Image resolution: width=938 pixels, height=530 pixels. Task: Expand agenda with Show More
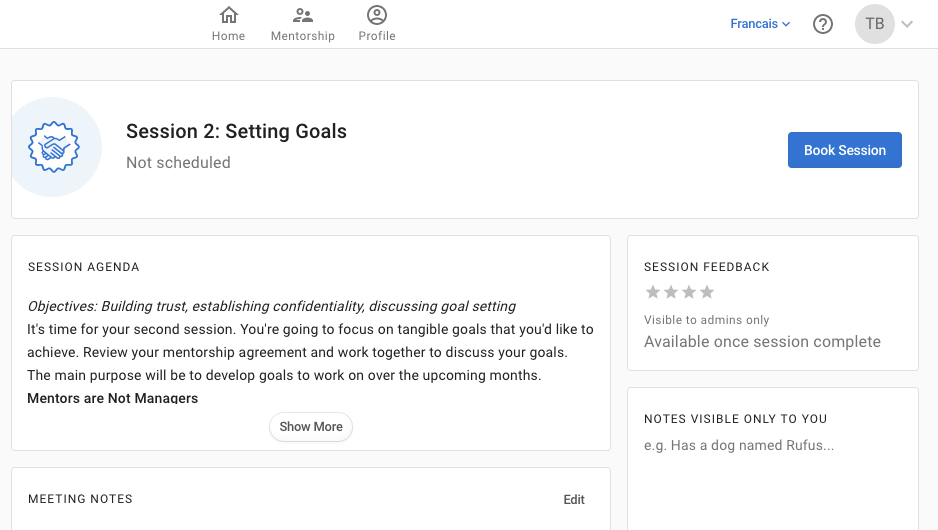coord(311,427)
